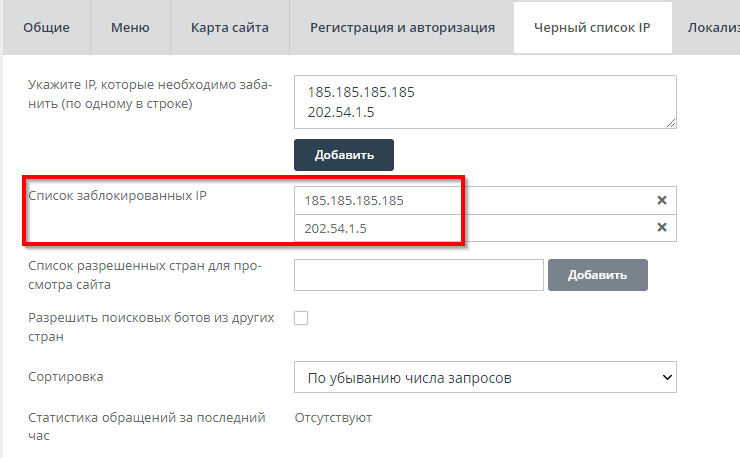
Task: Grab the IP textarea resize handle
Action: 671,122
